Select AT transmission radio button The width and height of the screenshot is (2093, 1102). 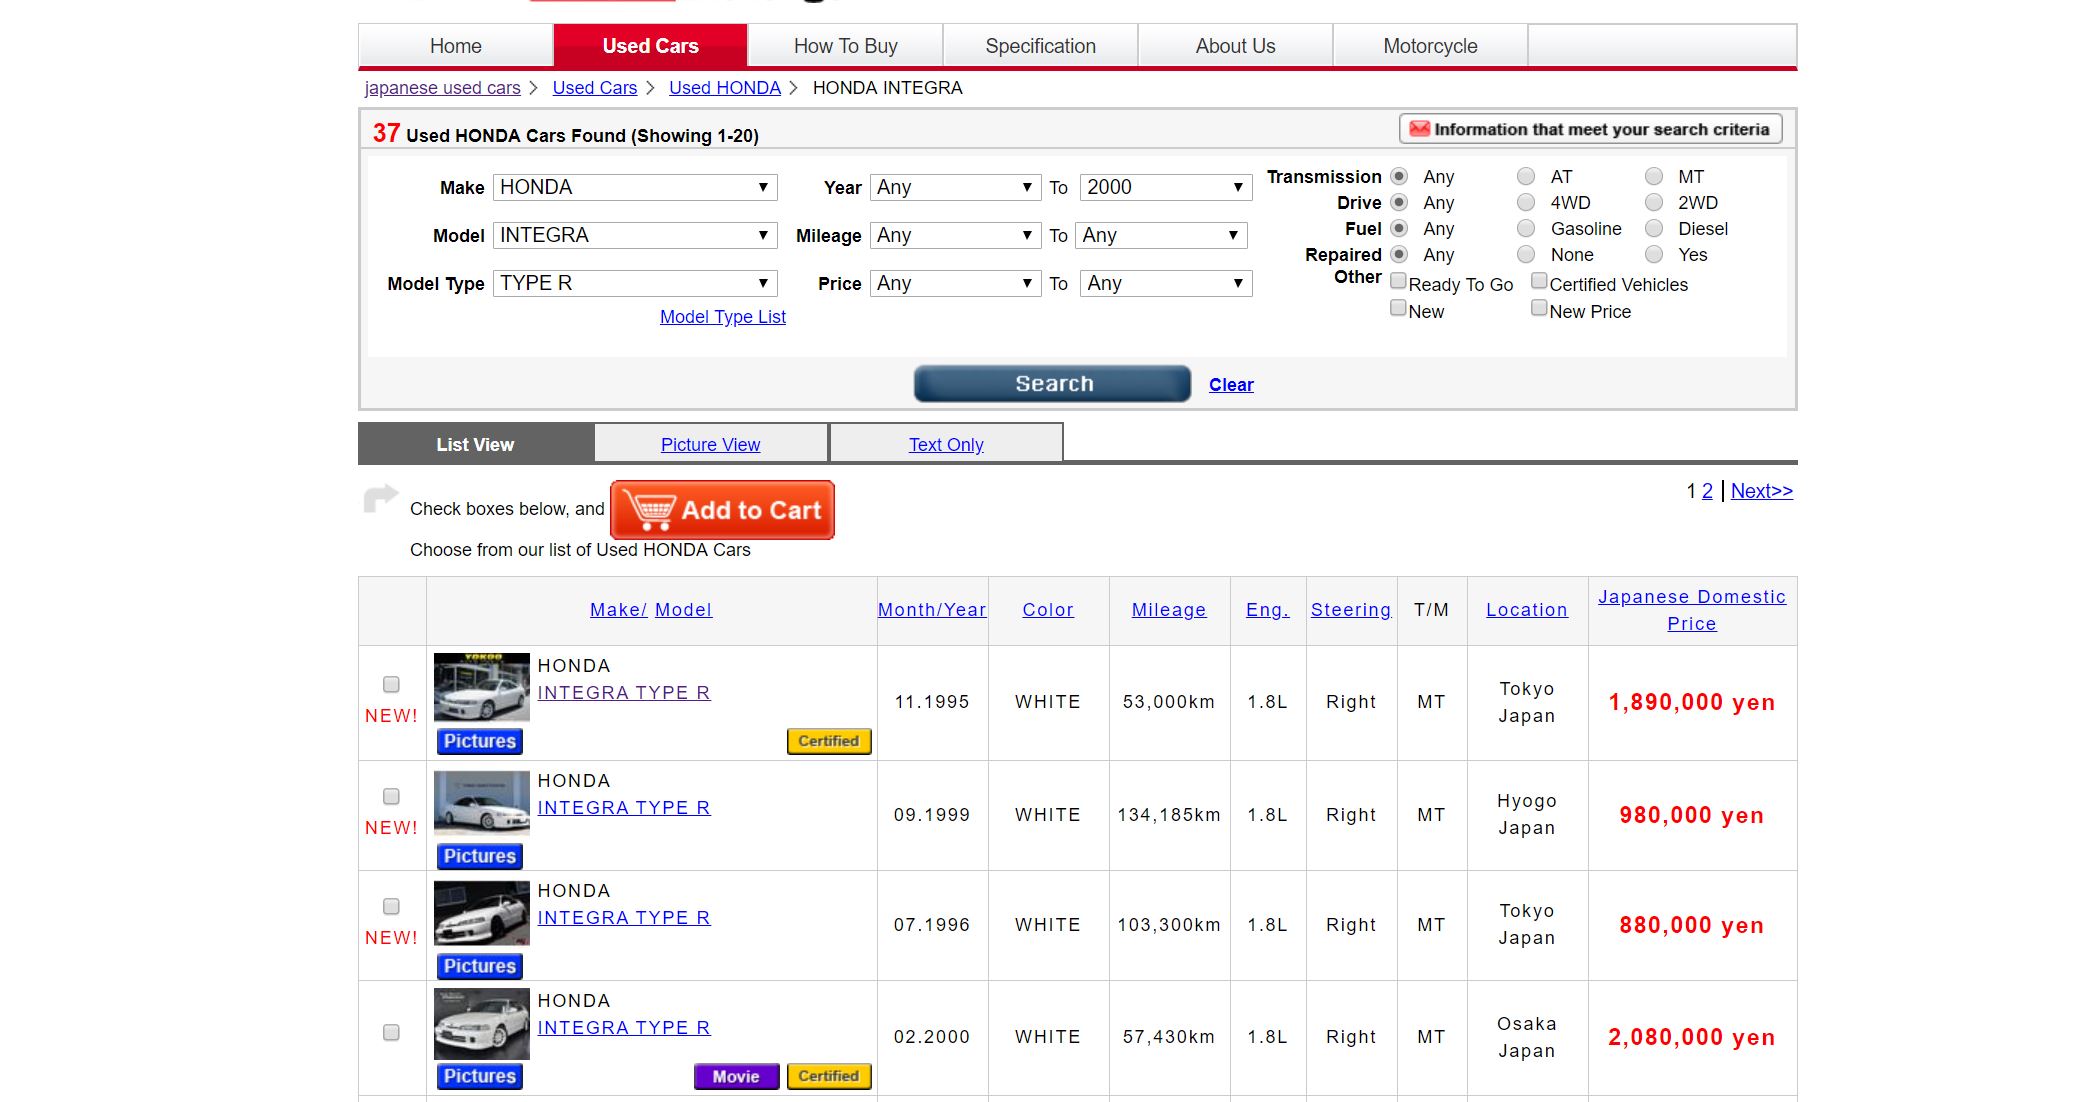coord(1526,176)
